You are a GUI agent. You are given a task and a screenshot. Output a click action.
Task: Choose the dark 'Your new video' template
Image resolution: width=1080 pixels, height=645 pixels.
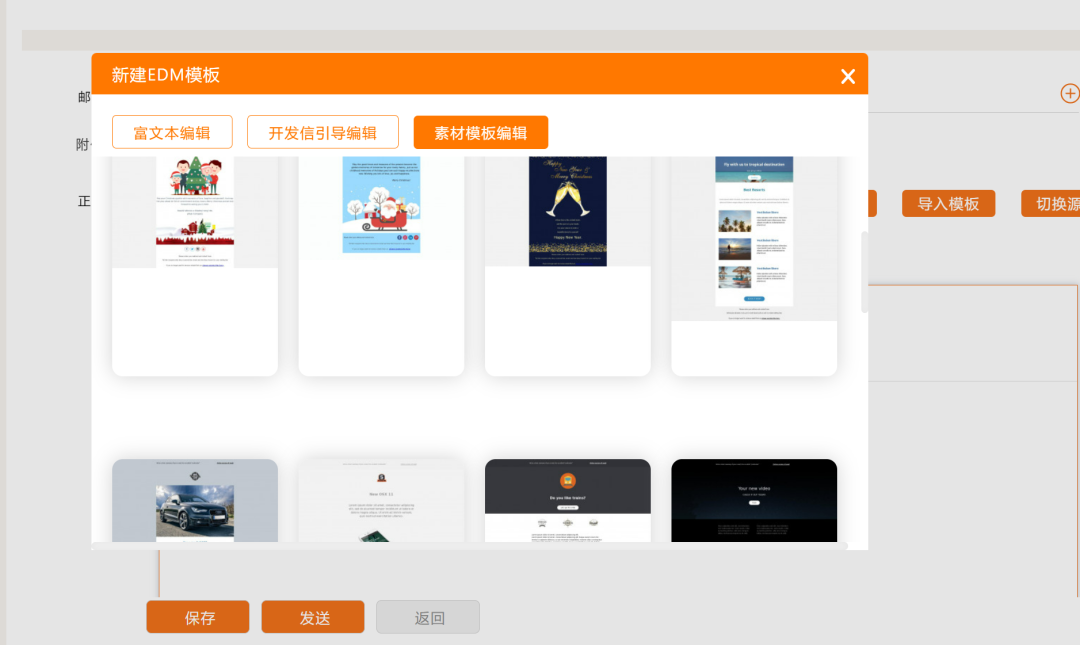coord(754,500)
